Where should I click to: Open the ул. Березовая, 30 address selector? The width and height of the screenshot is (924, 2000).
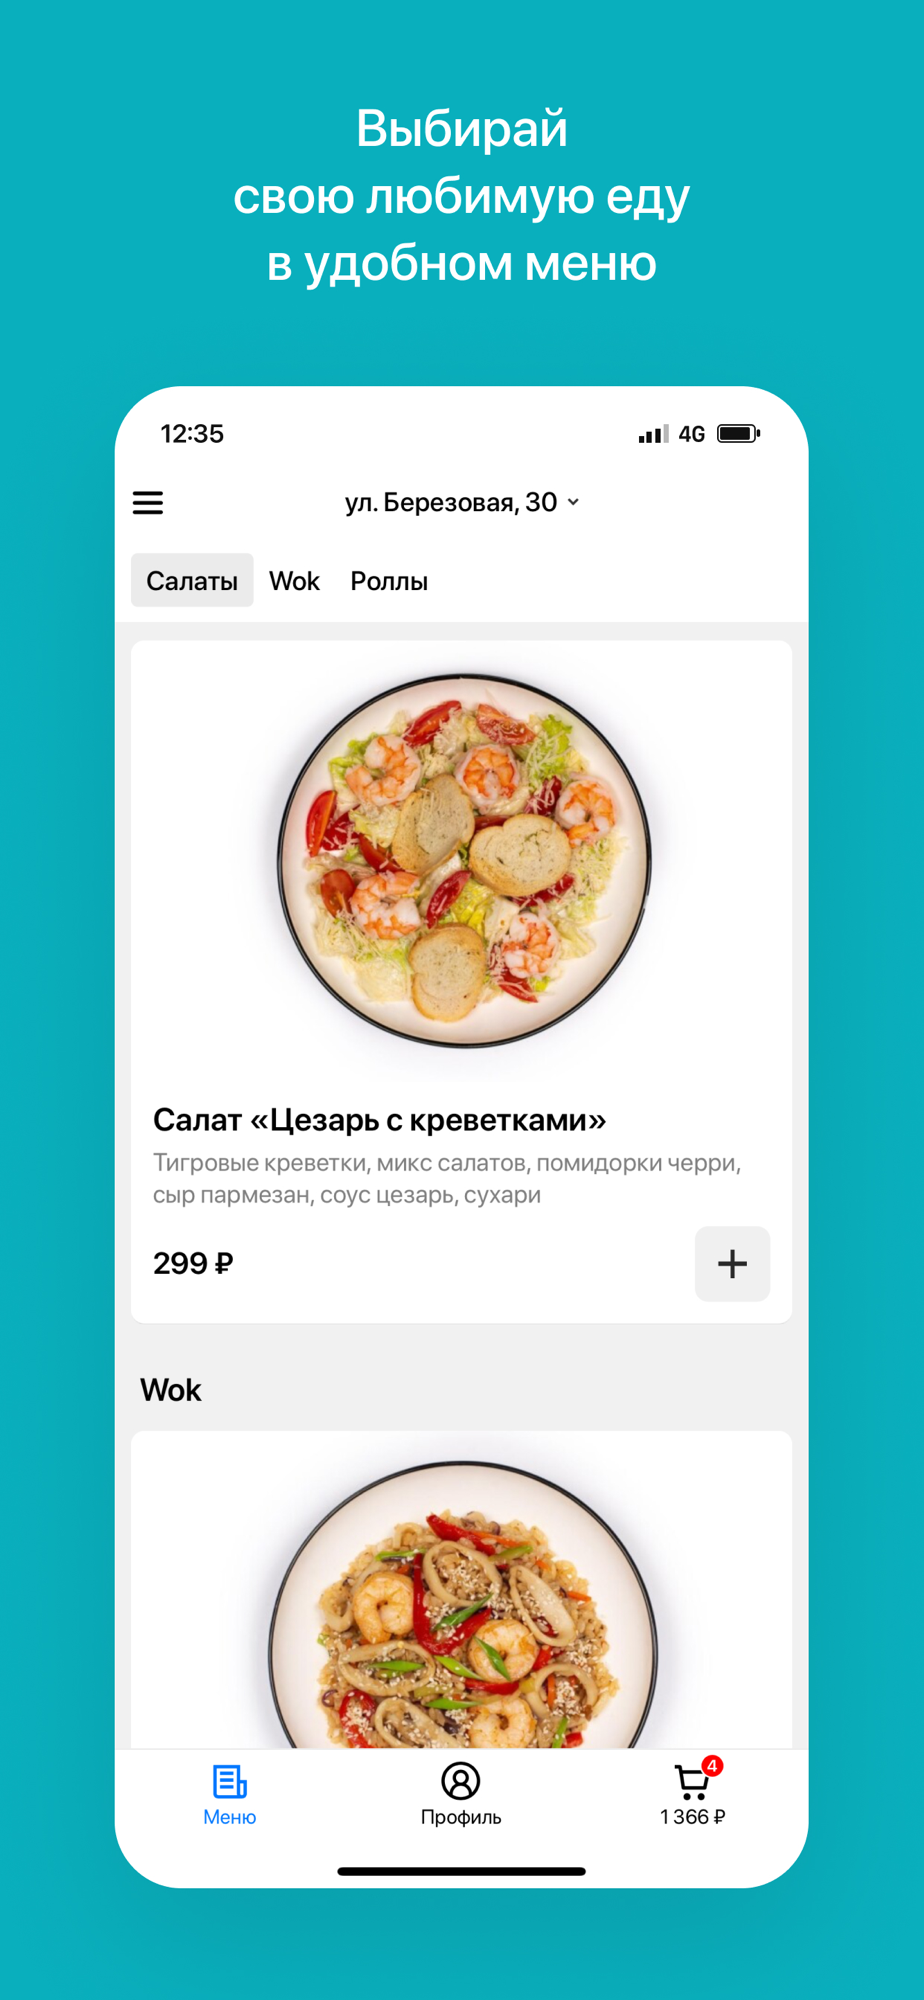pyautogui.click(x=461, y=502)
